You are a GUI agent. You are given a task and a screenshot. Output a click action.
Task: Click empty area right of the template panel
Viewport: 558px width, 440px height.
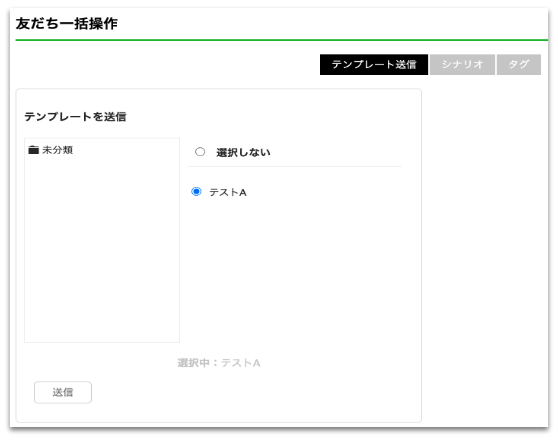pyautogui.click(x=485, y=249)
